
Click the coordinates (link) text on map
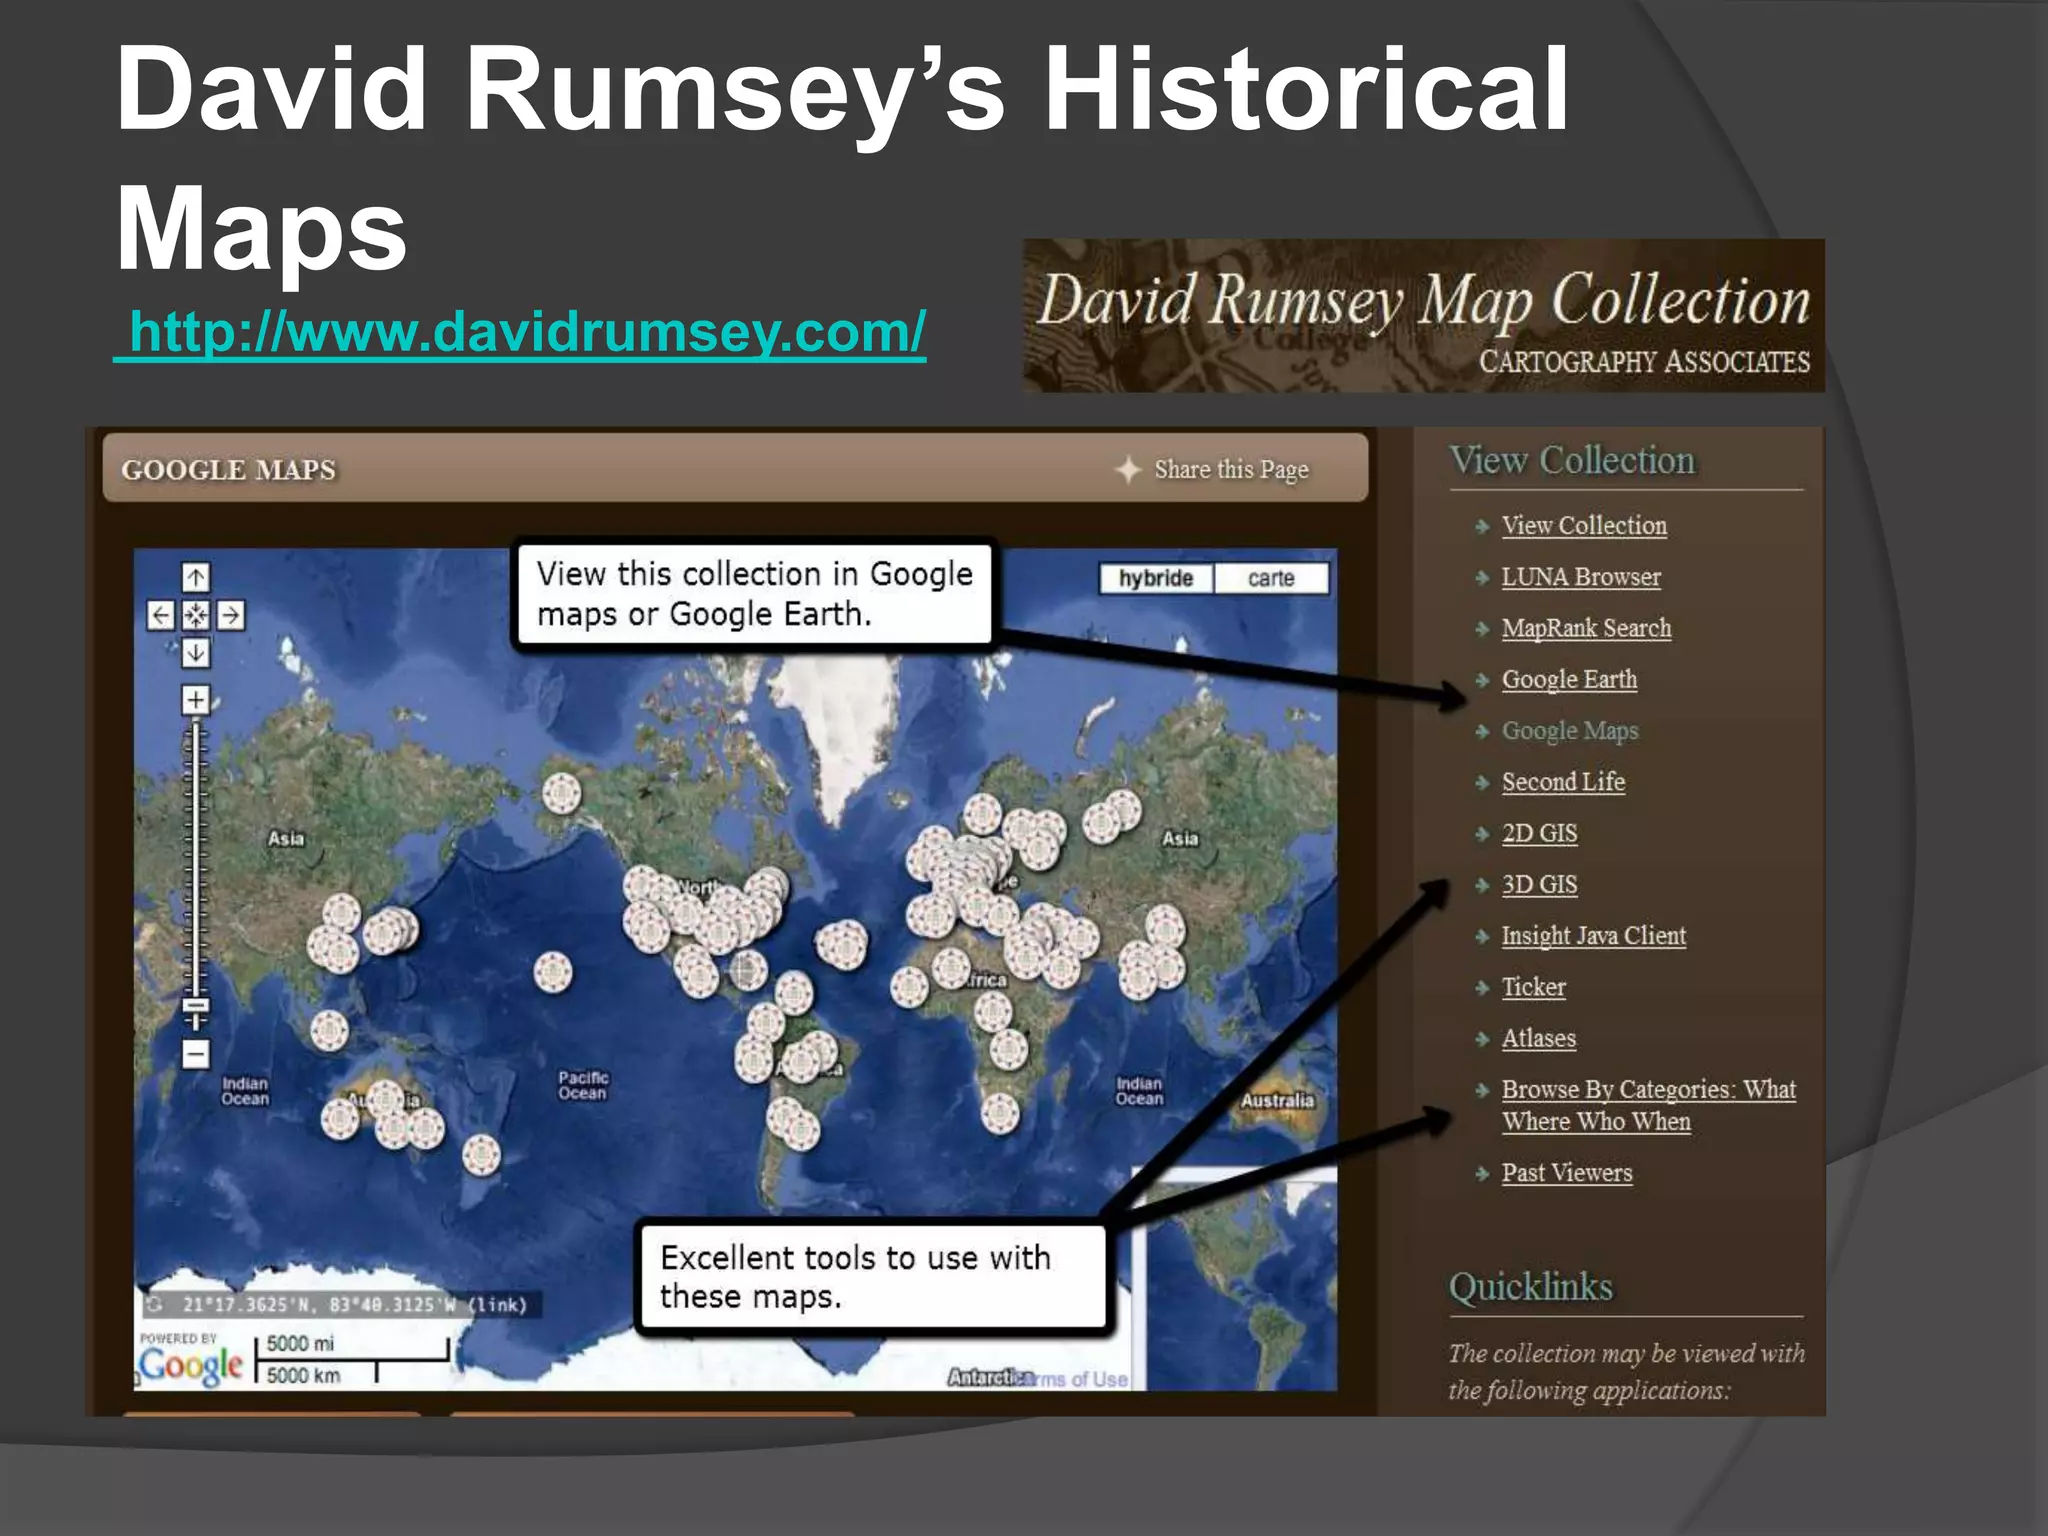click(498, 1304)
